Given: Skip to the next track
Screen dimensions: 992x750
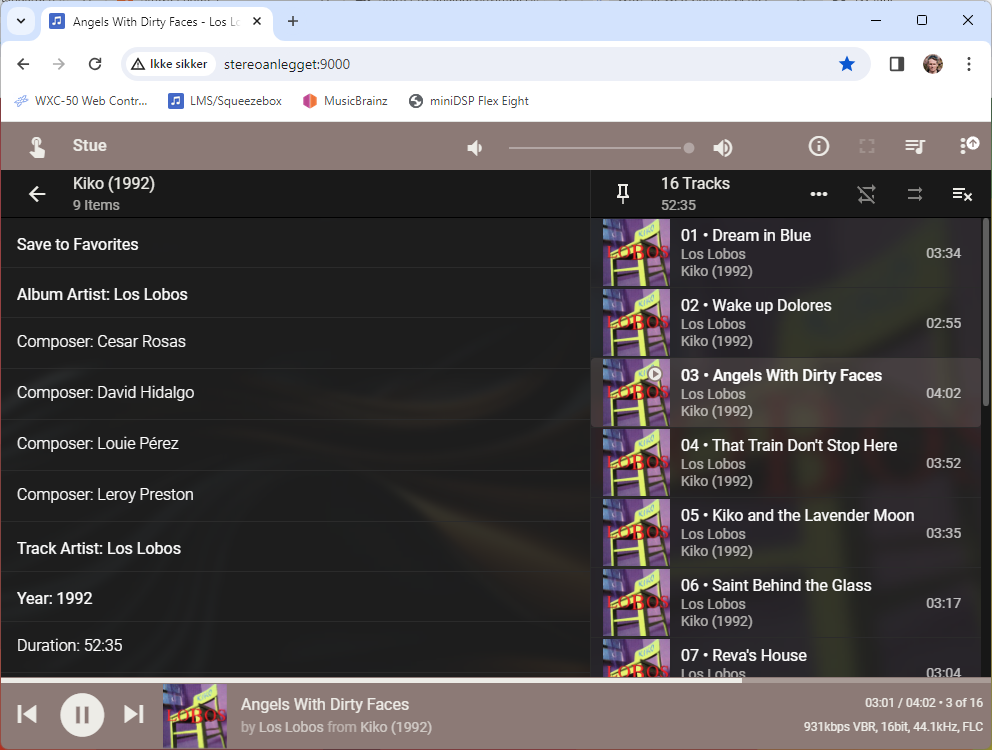Looking at the screenshot, I should (133, 714).
